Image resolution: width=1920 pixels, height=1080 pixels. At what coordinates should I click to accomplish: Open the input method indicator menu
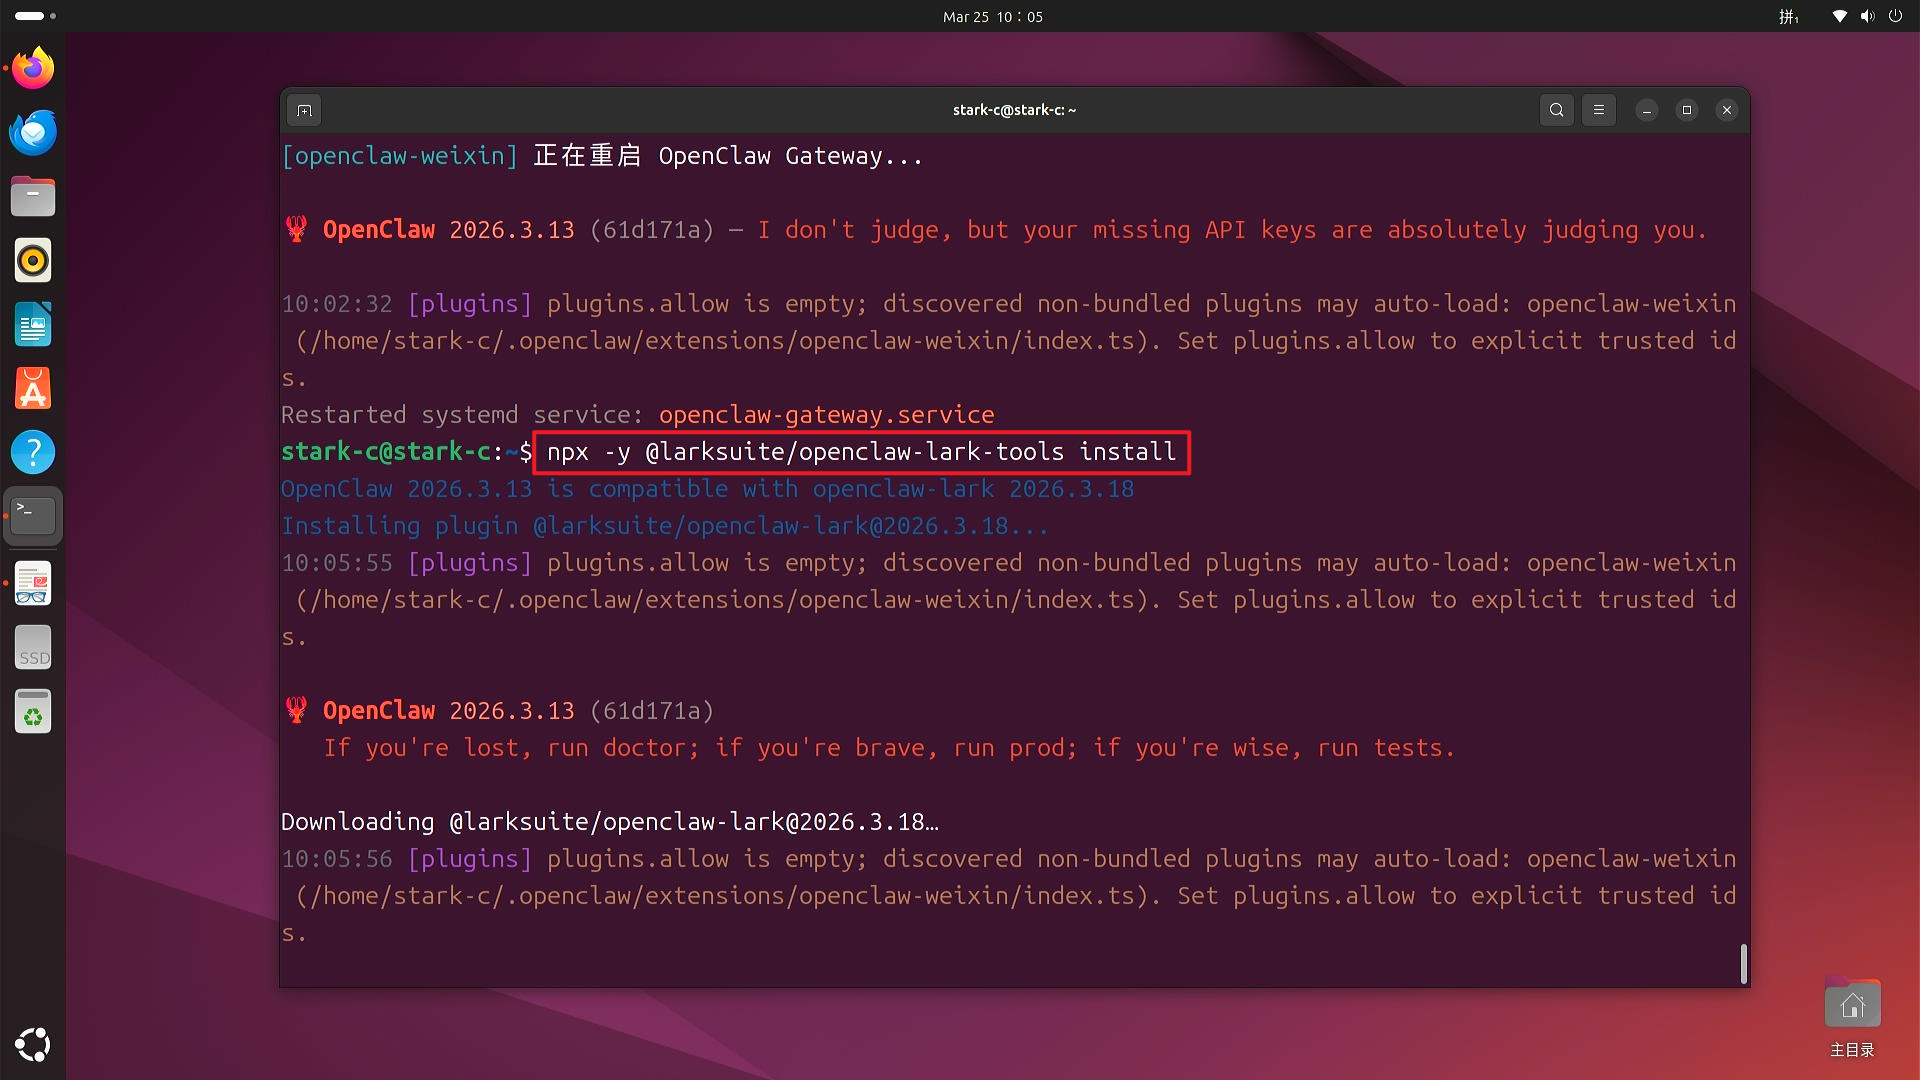(x=1788, y=16)
